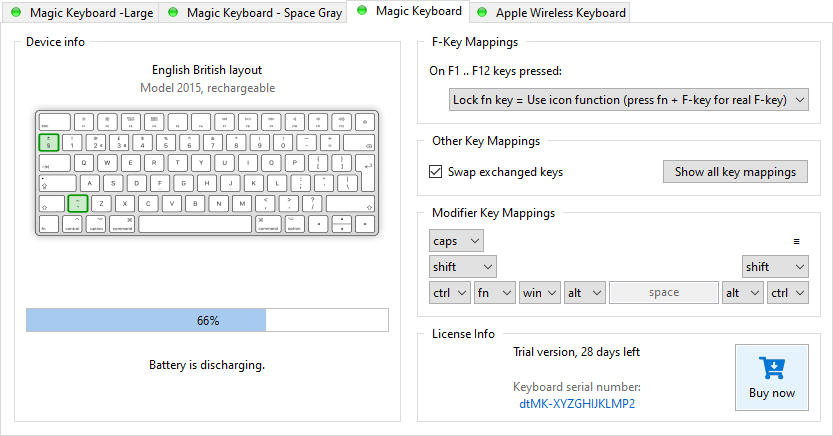833x436 pixels.
Task: Click the Model 2015, rechargeable text
Action: (x=207, y=88)
